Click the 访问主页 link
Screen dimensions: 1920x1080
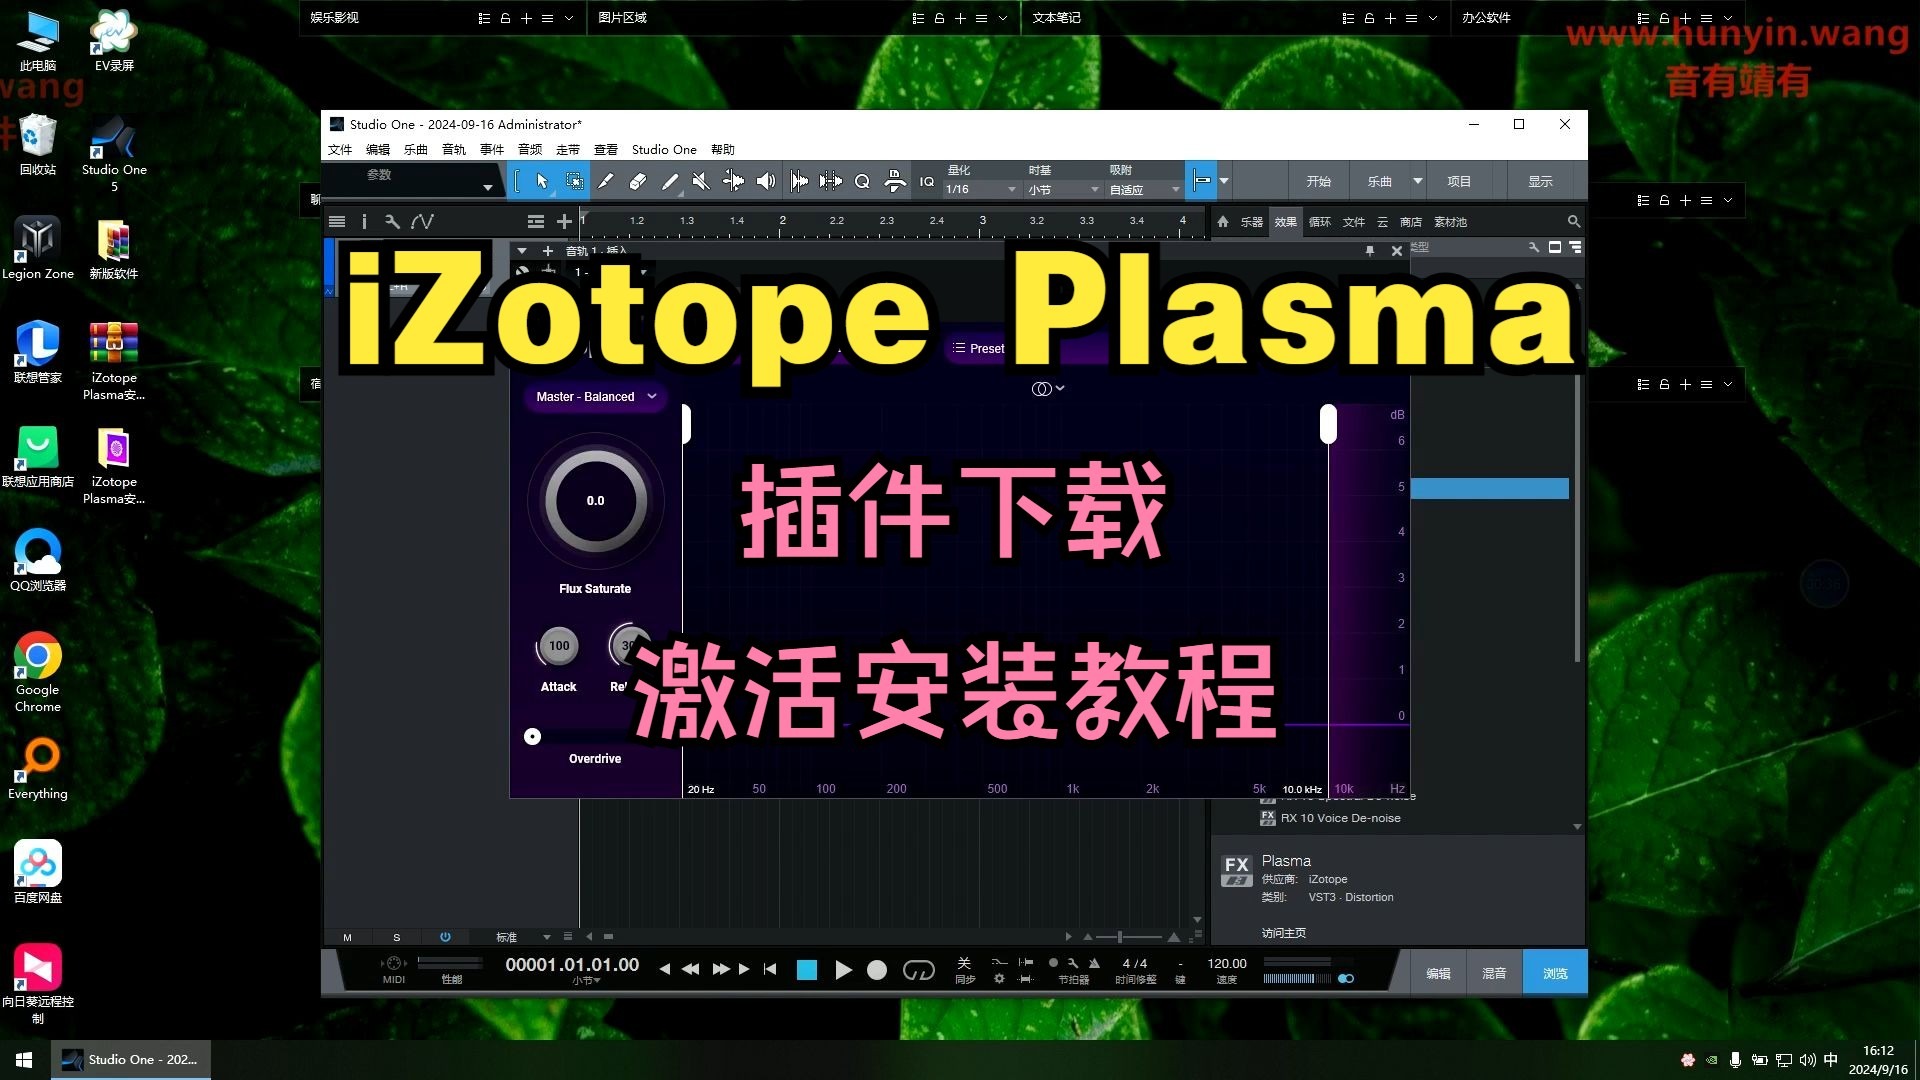1283,933
